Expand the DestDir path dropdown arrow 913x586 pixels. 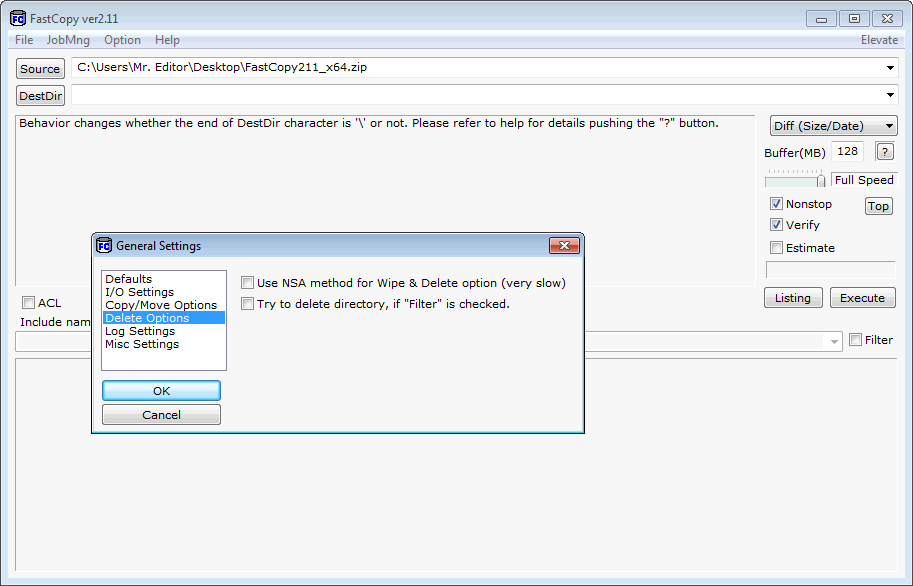890,95
